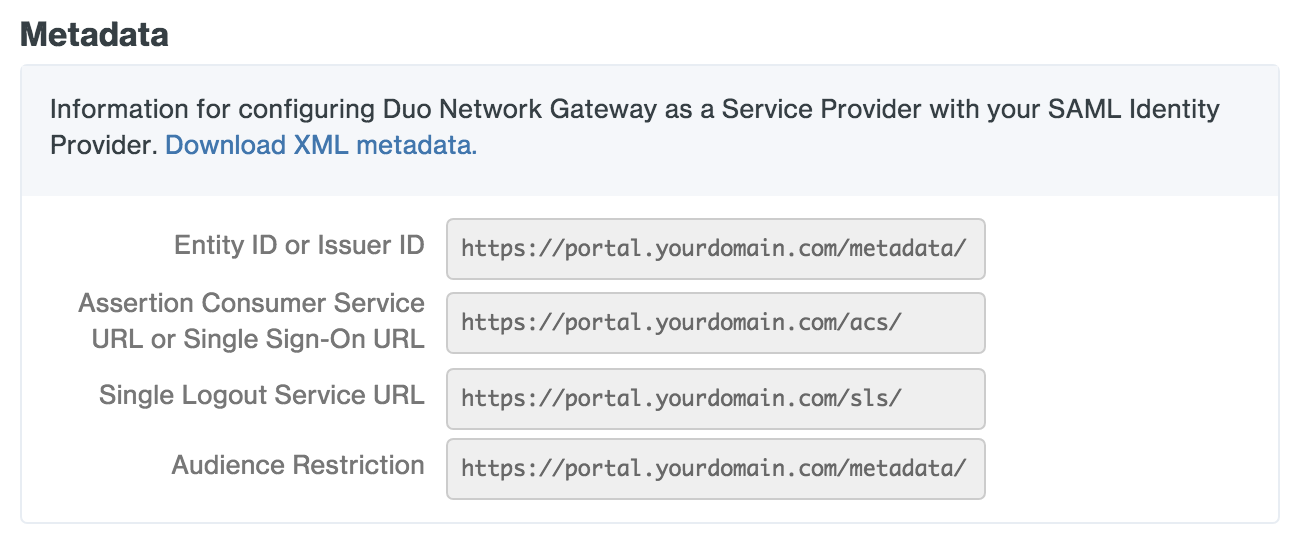1300x536 pixels.
Task: Click the "Entity ID or Issuer ID" label
Action: [x=299, y=245]
